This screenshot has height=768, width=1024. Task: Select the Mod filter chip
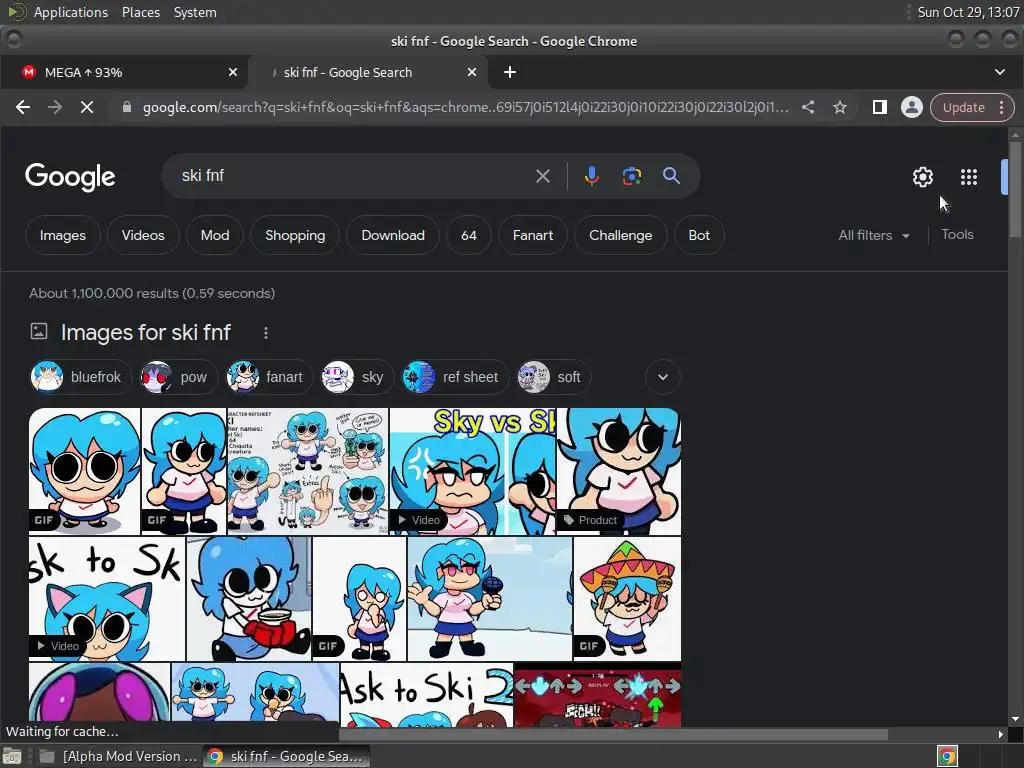pyautogui.click(x=215, y=235)
